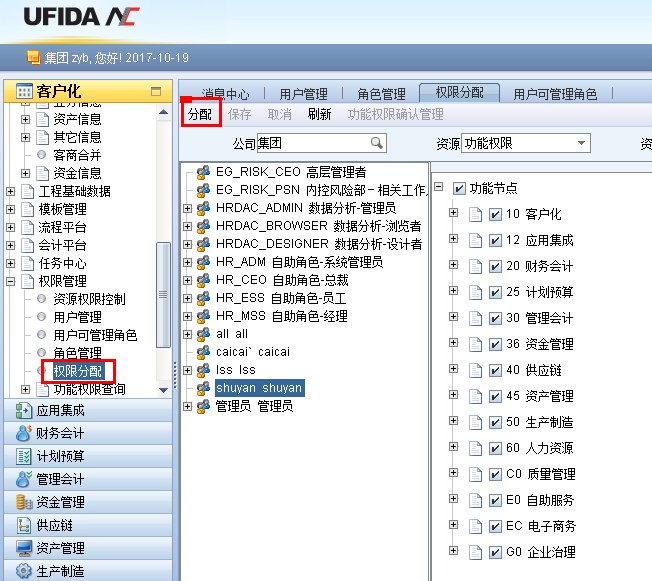
Task: Collapse the 功能节点 root node
Action: (439, 187)
